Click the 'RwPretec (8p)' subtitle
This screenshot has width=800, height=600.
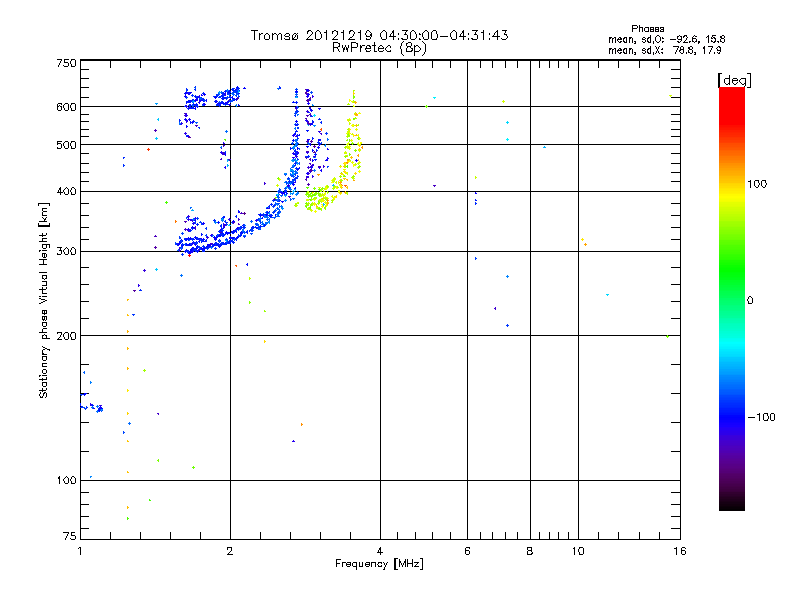coord(379,48)
